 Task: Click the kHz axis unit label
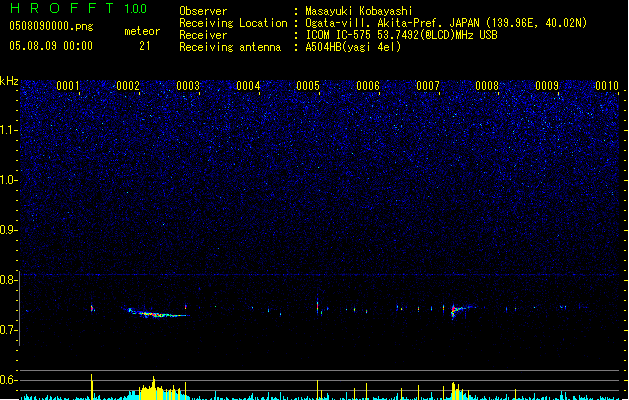9,81
